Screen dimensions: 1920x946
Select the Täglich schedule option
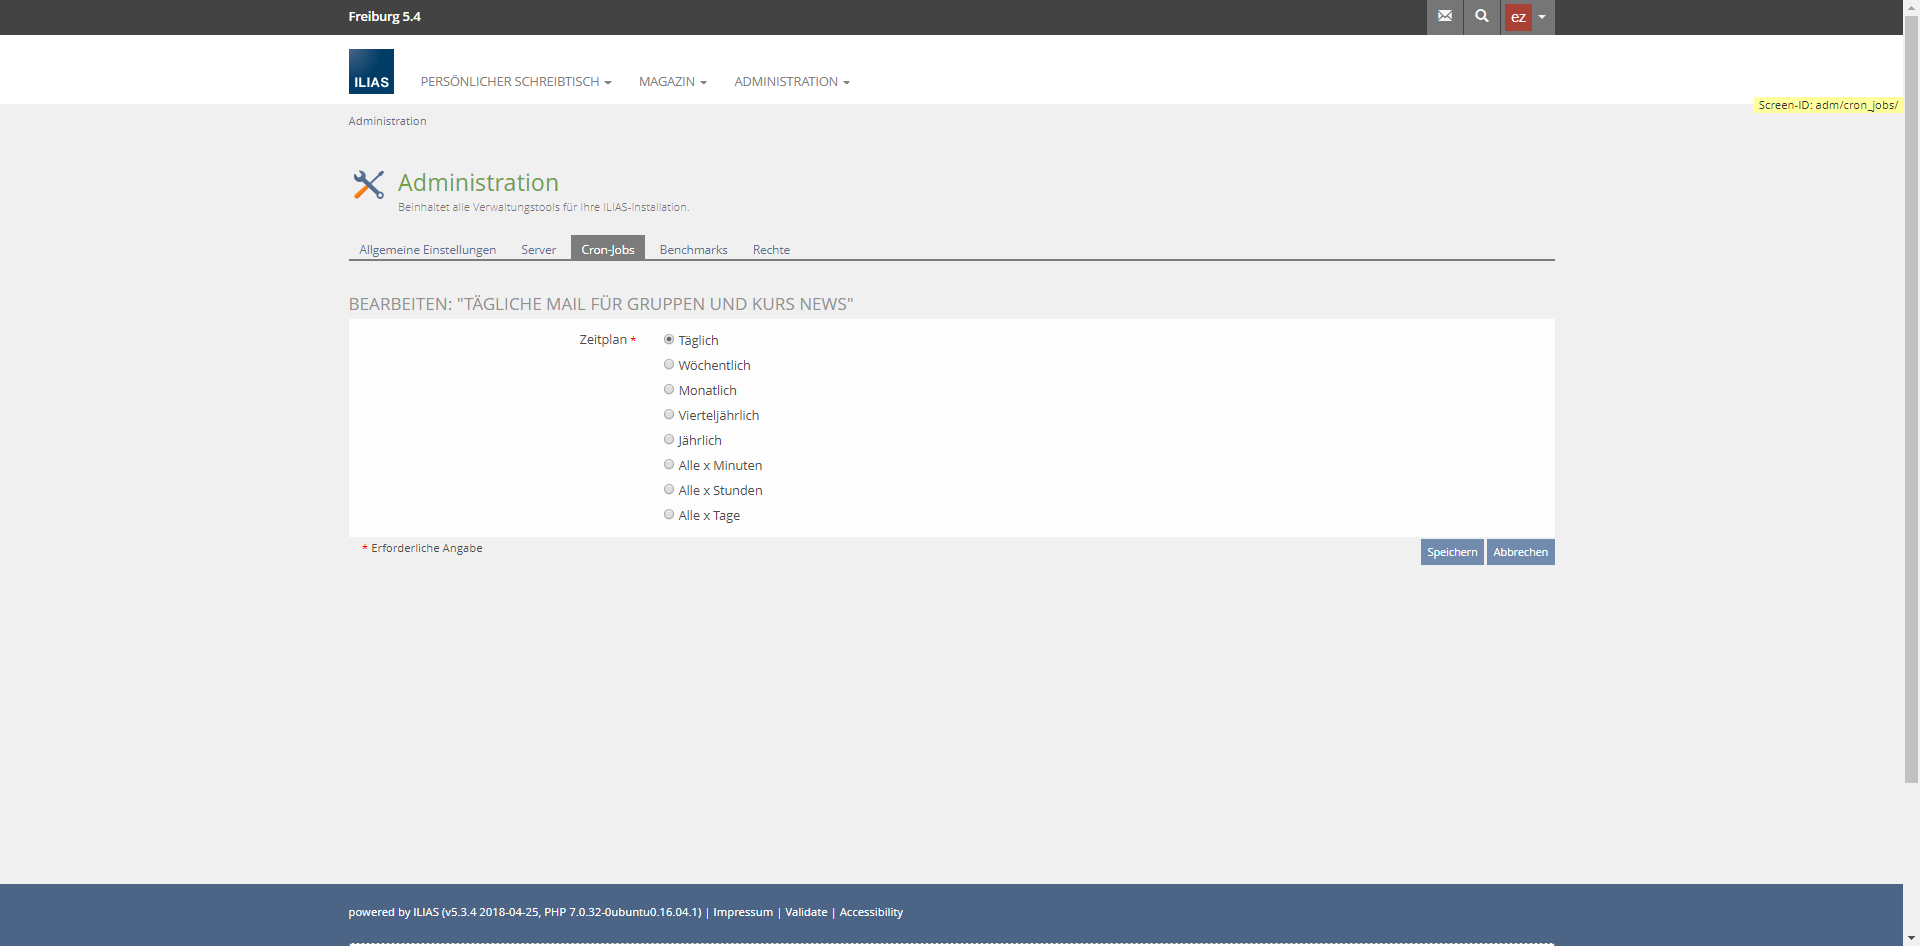(669, 340)
